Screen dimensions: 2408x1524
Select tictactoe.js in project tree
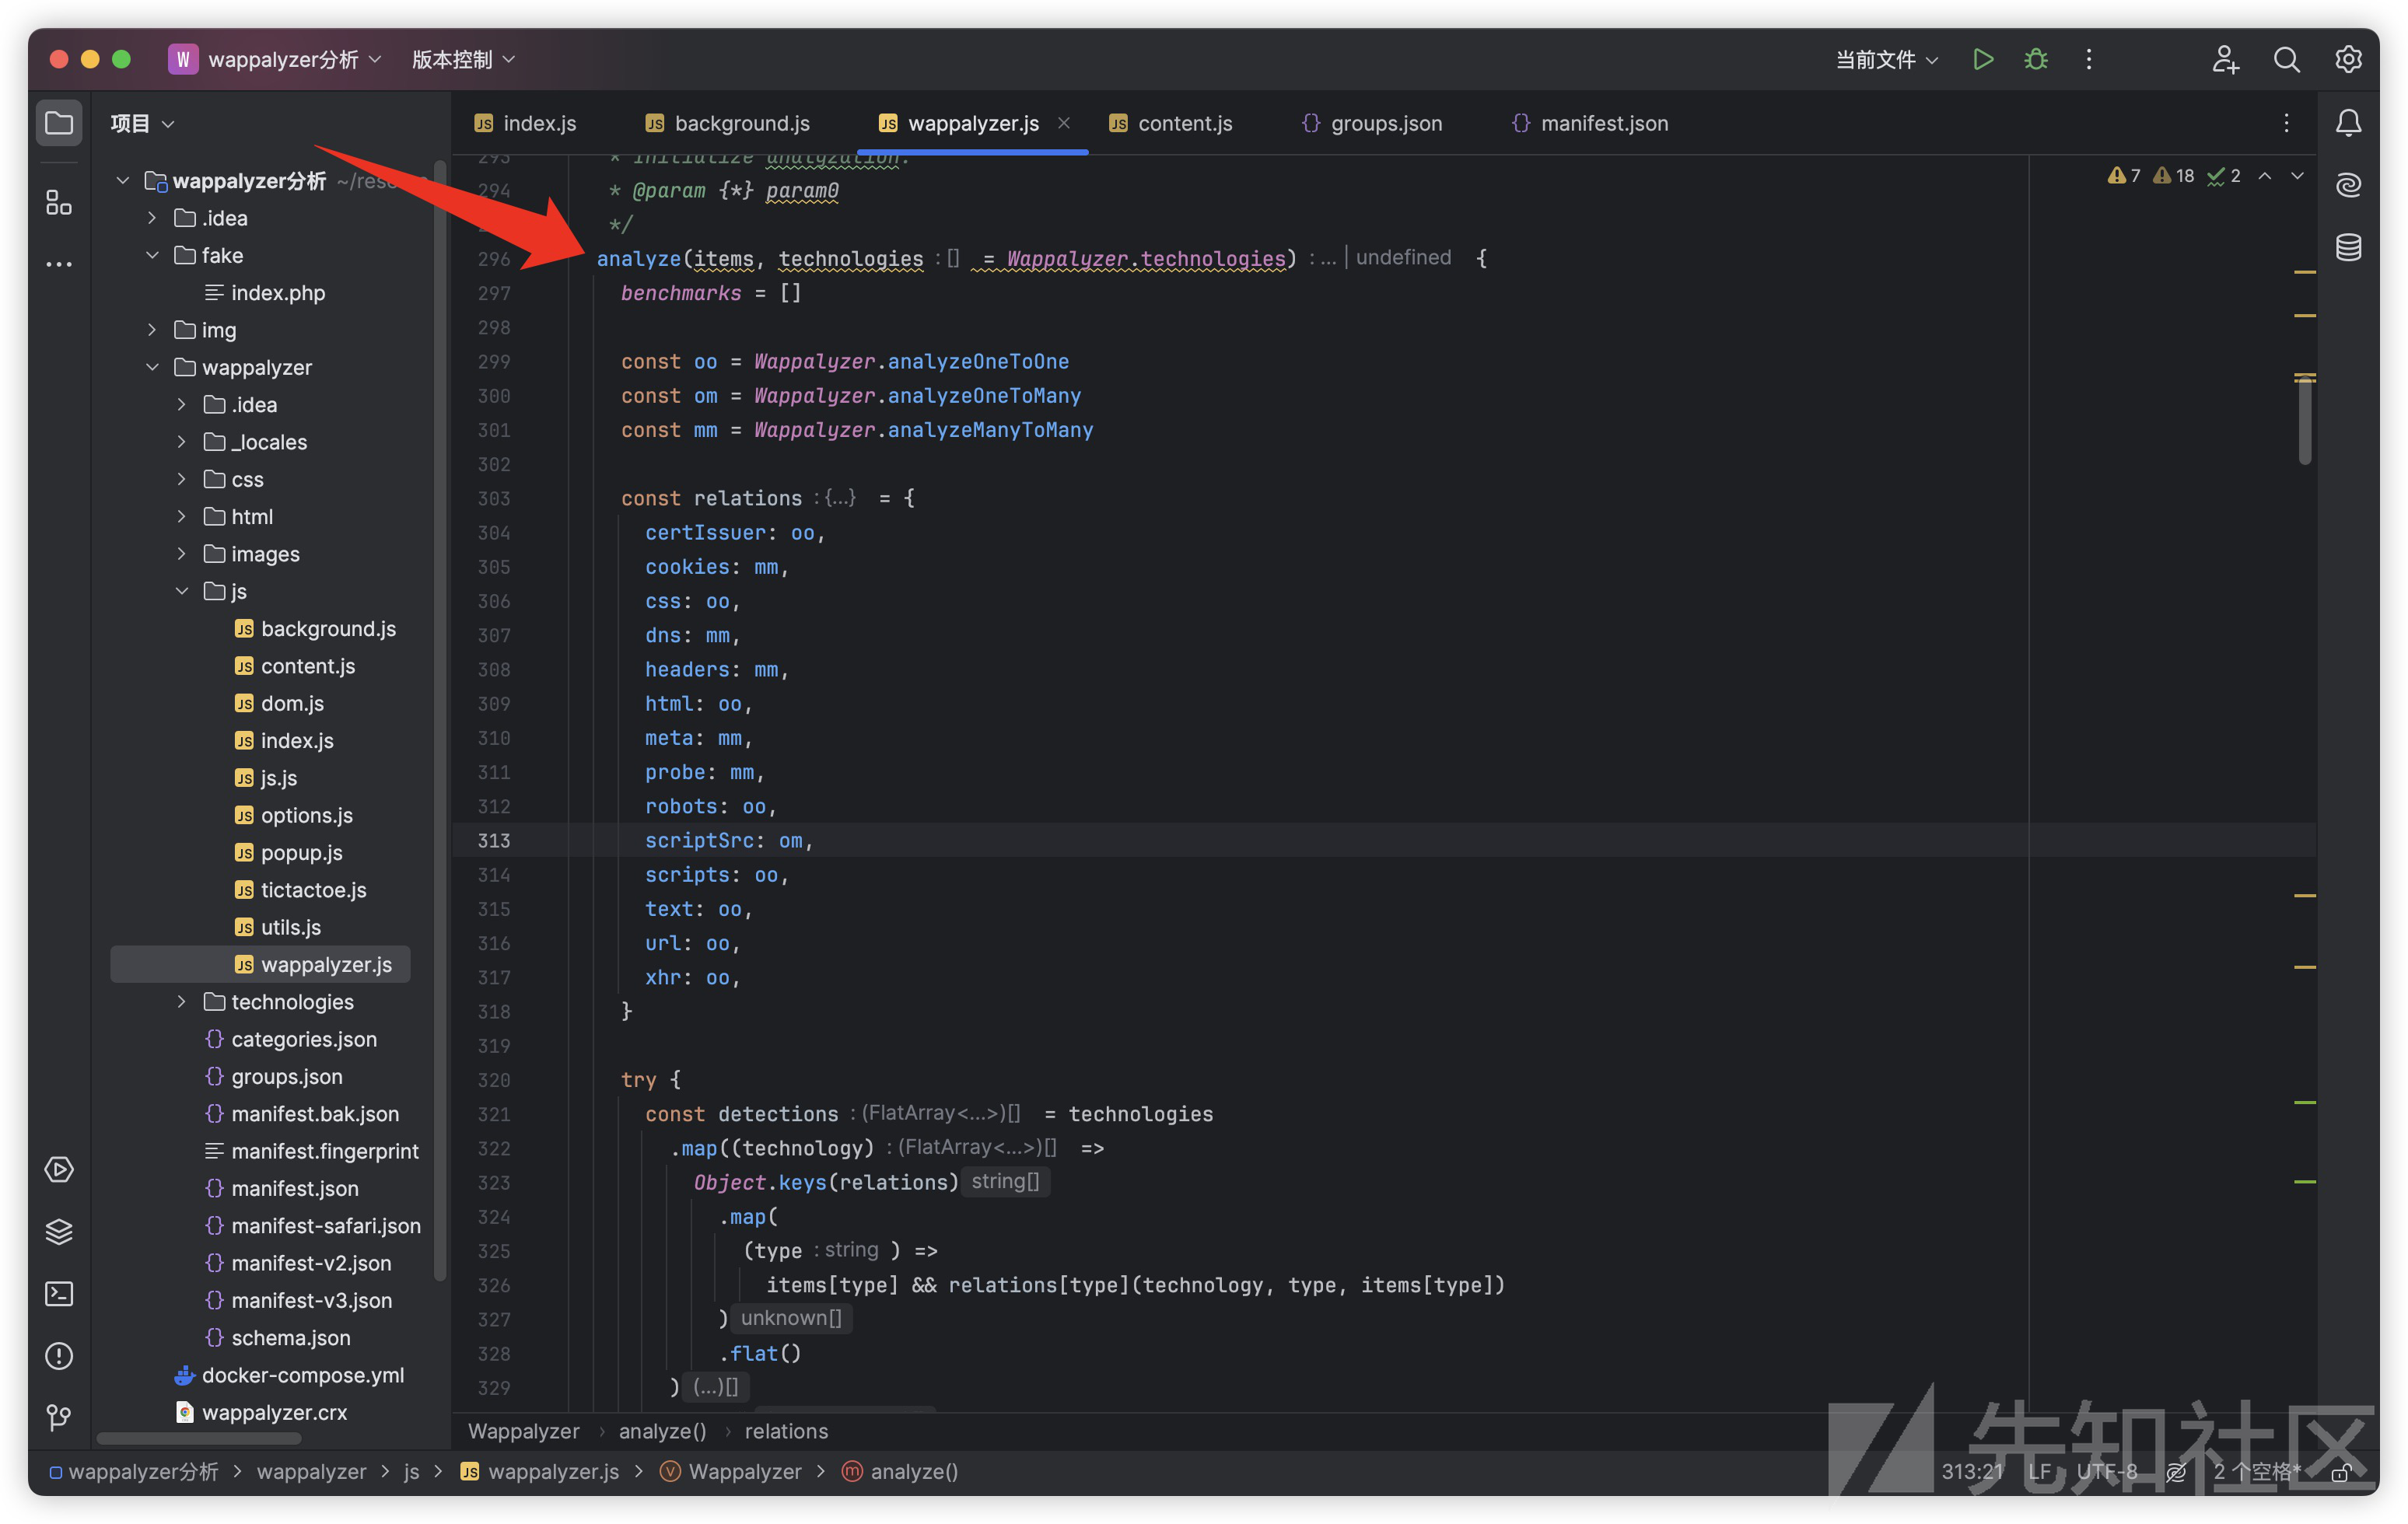pos(300,890)
